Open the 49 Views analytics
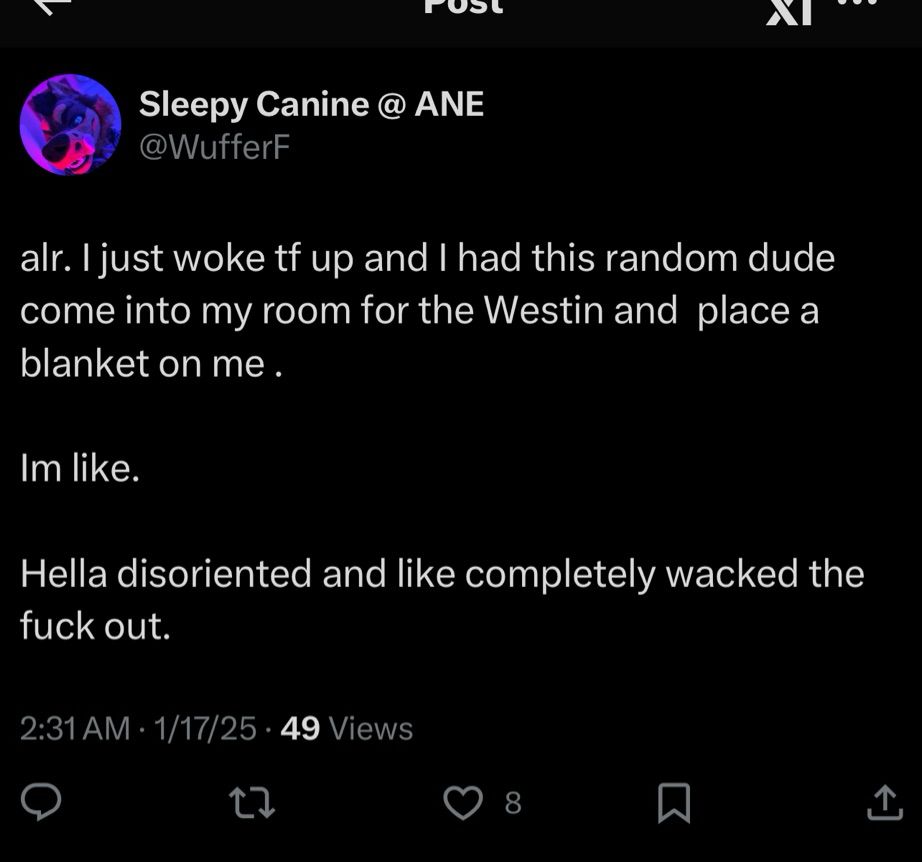This screenshot has height=862, width=922. click(x=347, y=729)
